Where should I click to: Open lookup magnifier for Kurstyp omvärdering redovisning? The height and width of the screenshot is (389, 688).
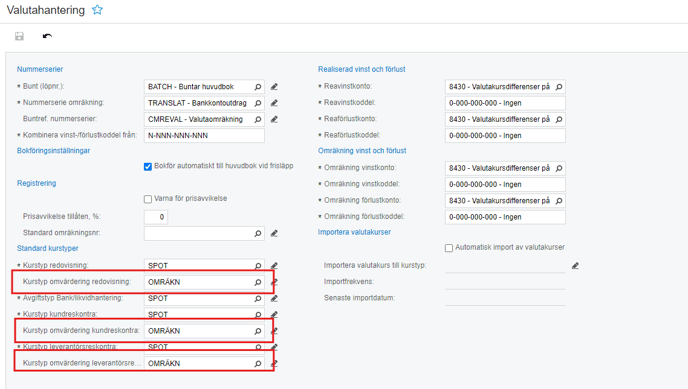(258, 282)
